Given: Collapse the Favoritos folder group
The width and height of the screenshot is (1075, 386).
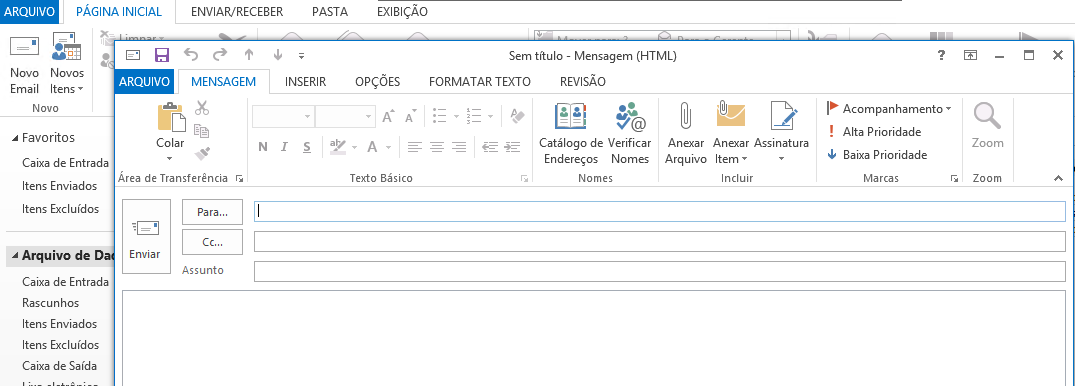Looking at the screenshot, I should point(15,138).
